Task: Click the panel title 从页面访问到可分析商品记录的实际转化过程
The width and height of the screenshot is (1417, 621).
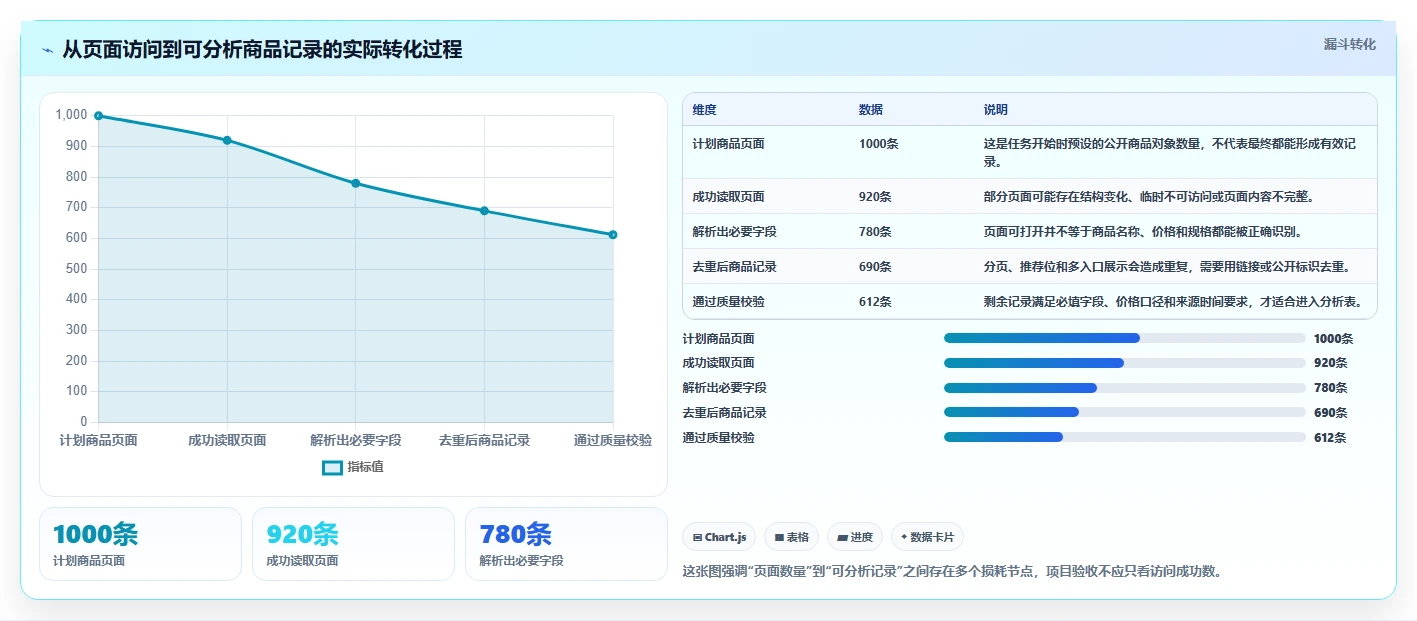Action: point(262,50)
